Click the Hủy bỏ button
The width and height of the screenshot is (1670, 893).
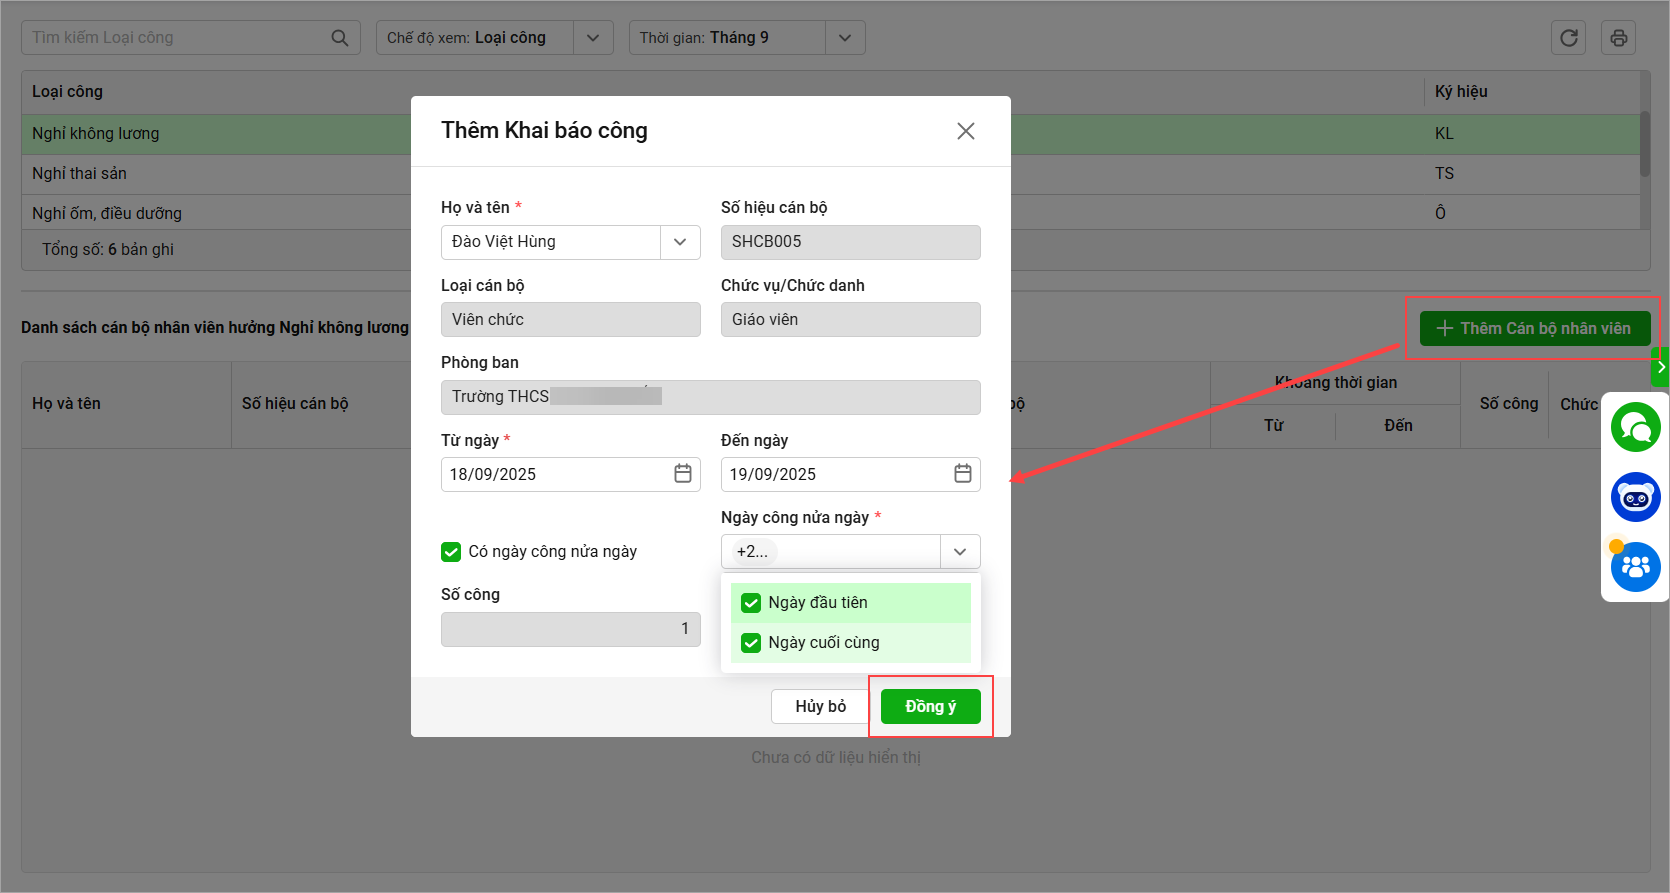click(x=820, y=707)
